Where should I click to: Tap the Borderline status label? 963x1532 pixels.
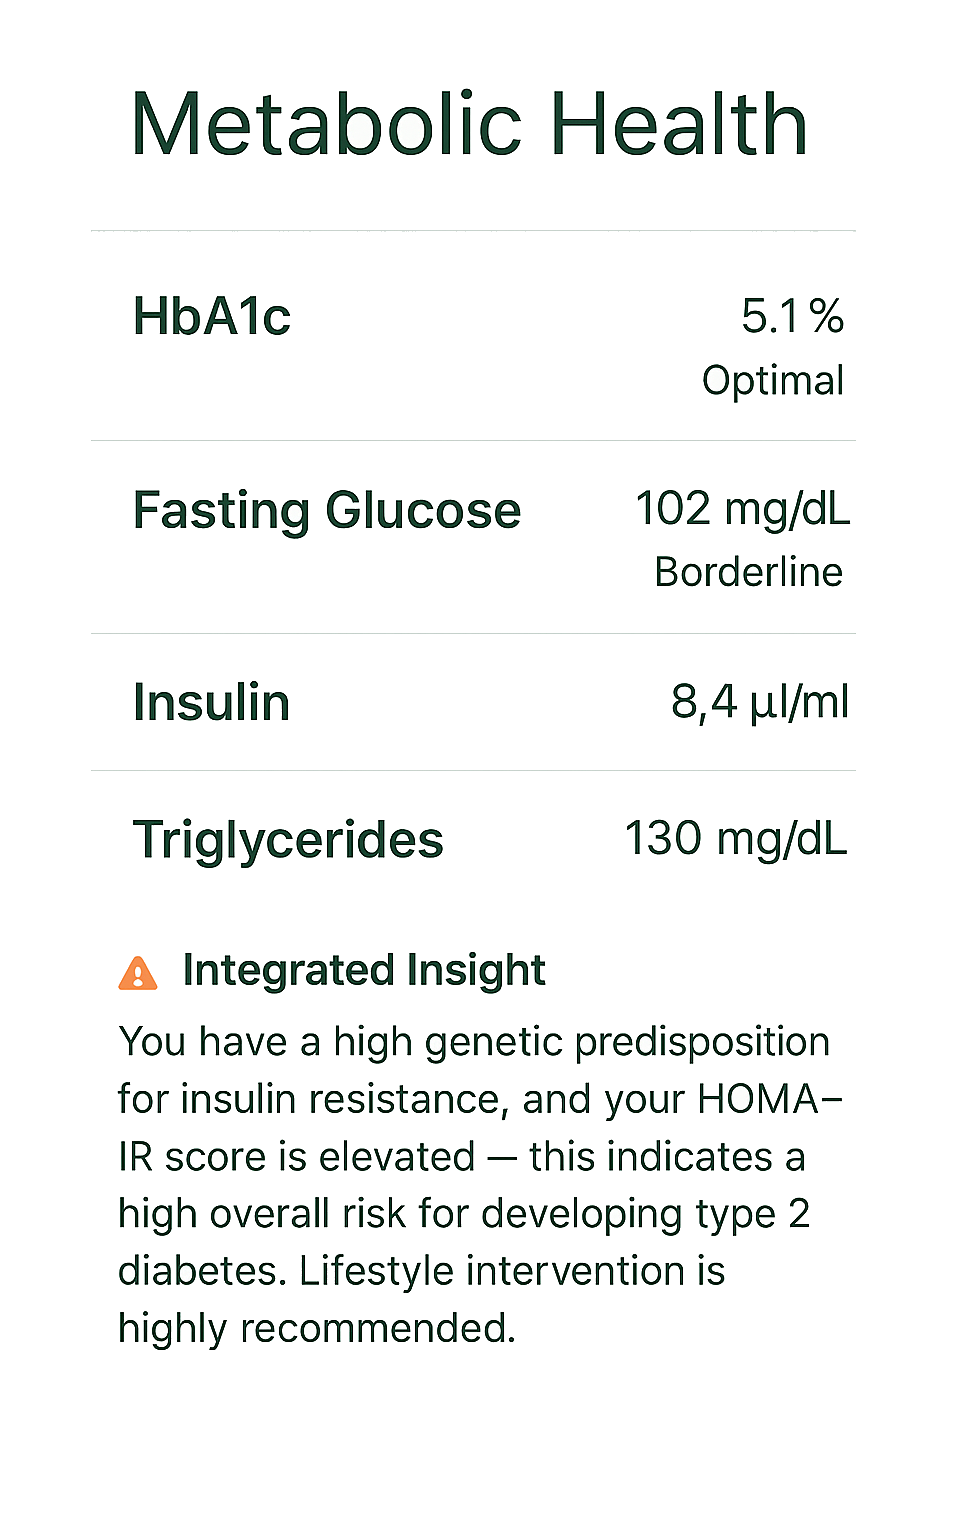coord(748,572)
